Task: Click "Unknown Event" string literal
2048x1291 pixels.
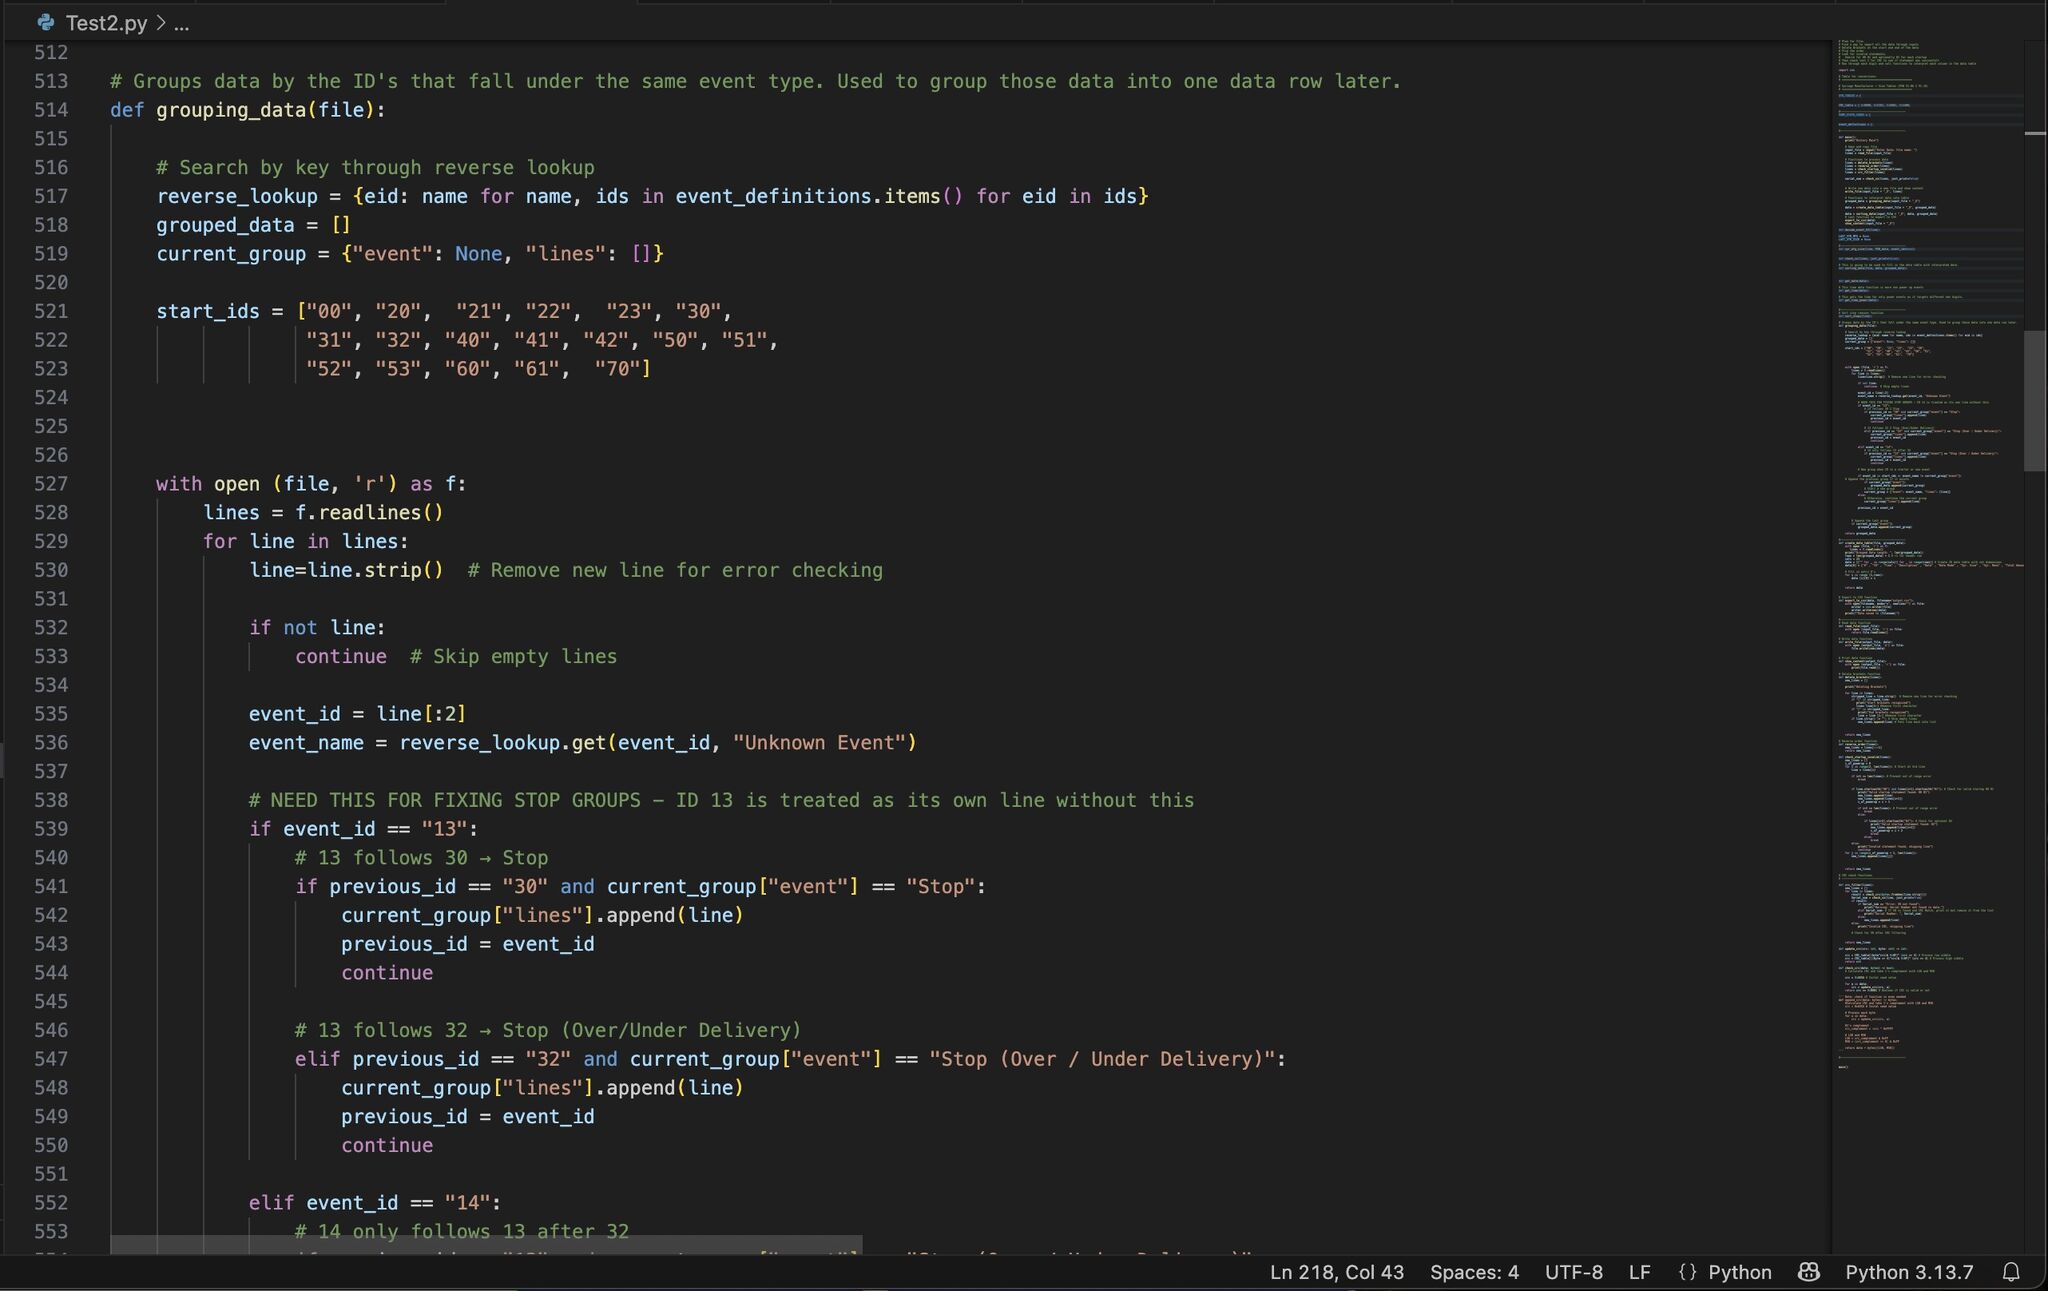Action: click(x=819, y=743)
